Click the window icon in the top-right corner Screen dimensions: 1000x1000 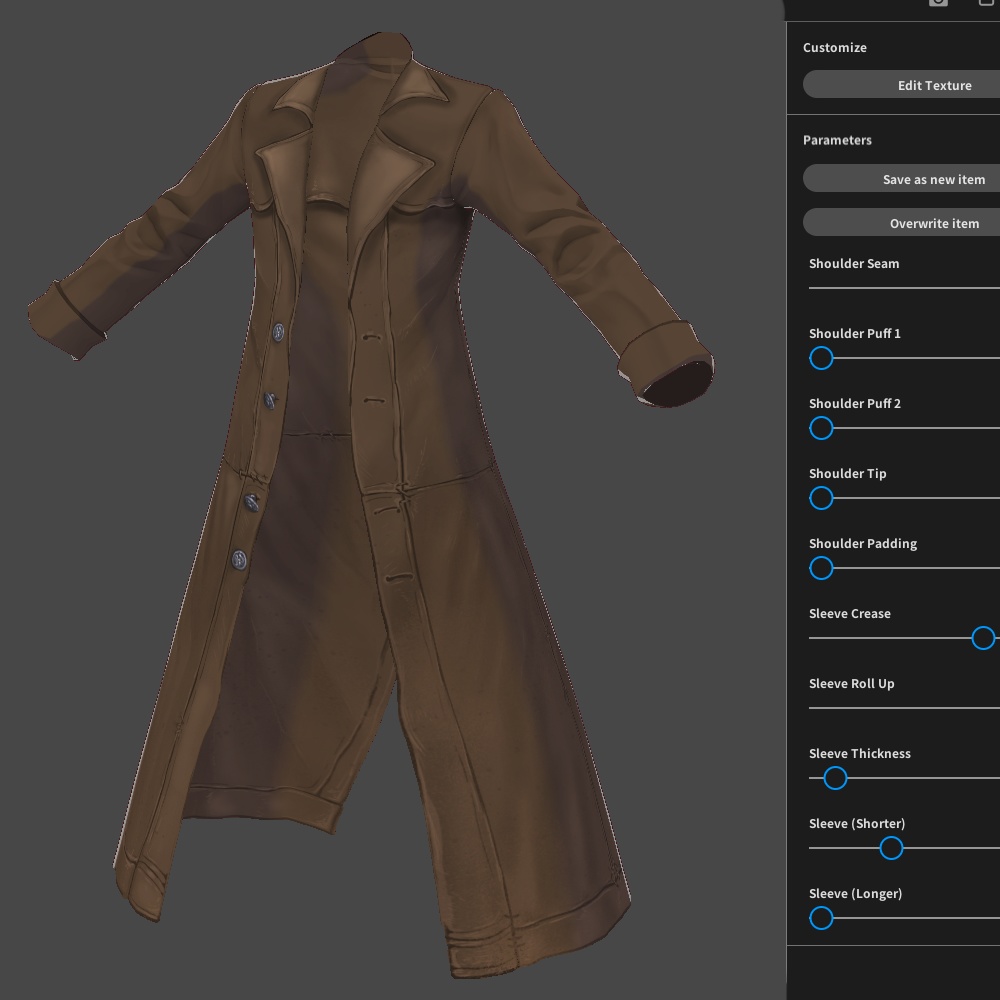(989, 3)
